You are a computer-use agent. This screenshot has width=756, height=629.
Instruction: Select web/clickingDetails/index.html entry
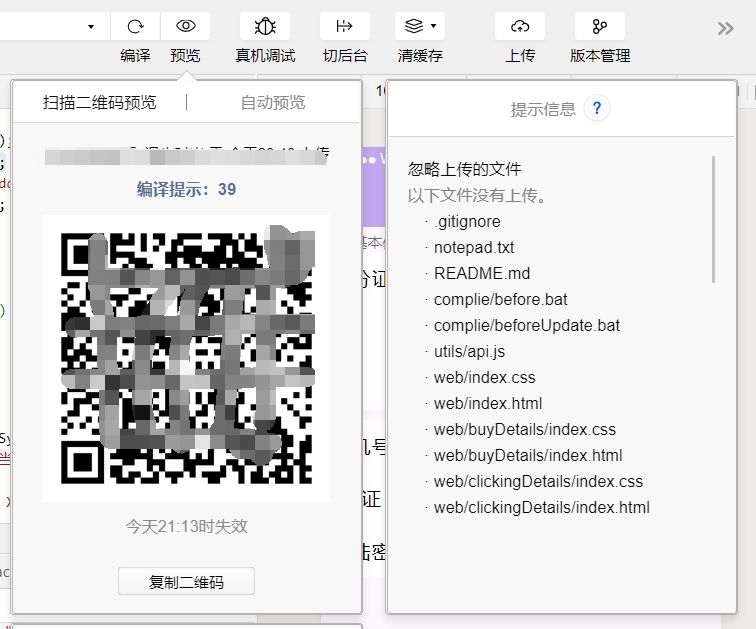(x=541, y=508)
